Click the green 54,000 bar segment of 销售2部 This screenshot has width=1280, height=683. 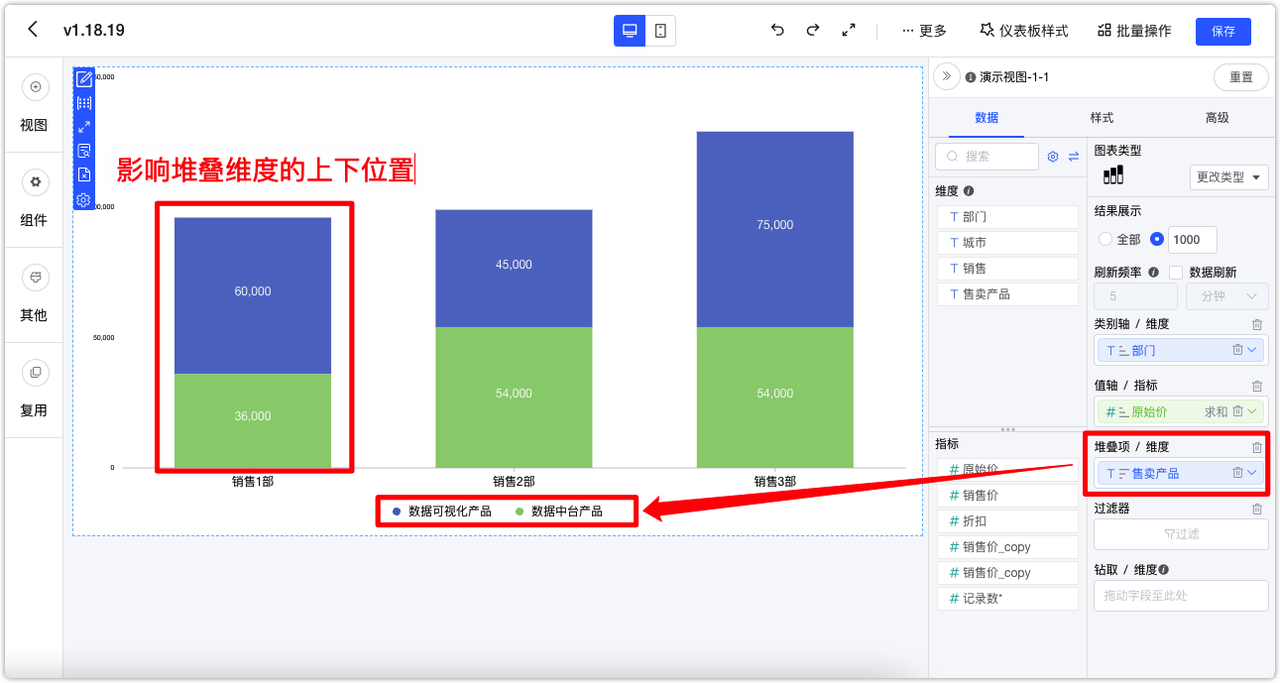pos(513,397)
